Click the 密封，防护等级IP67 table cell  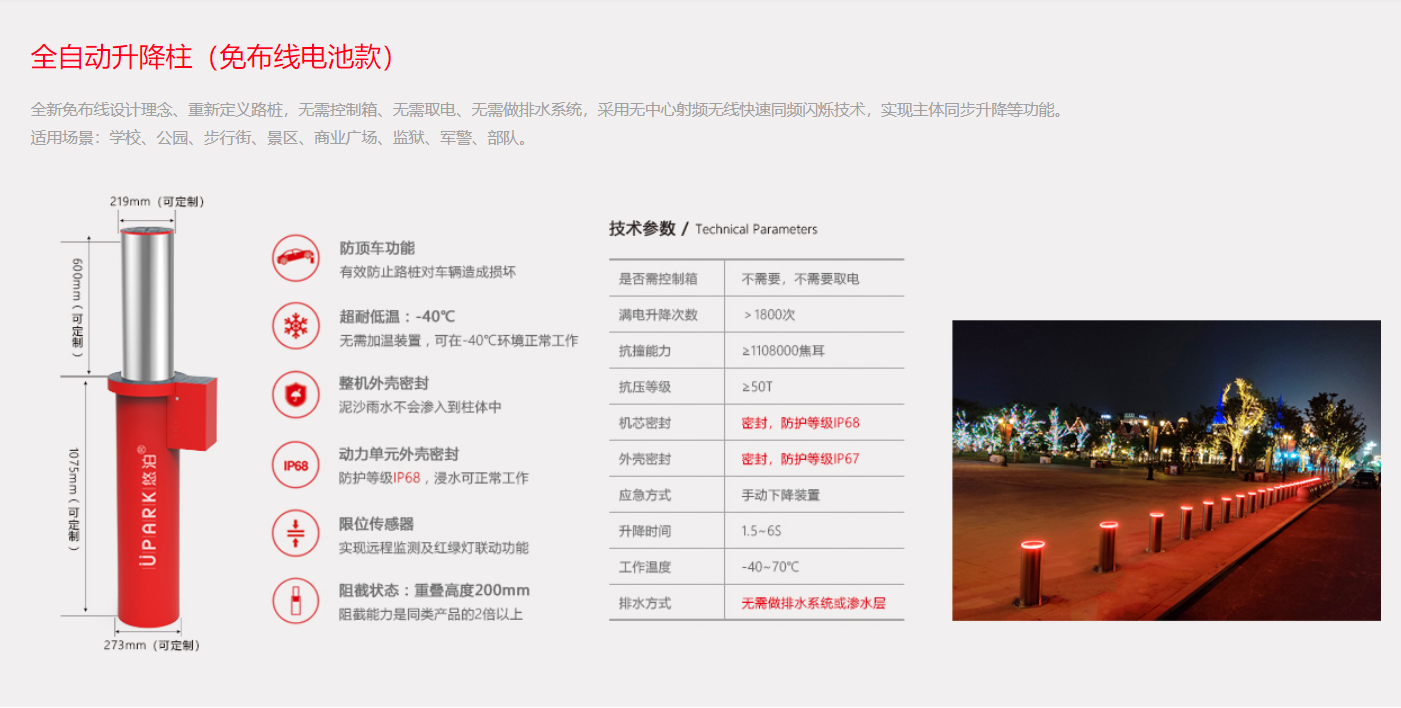(800, 459)
